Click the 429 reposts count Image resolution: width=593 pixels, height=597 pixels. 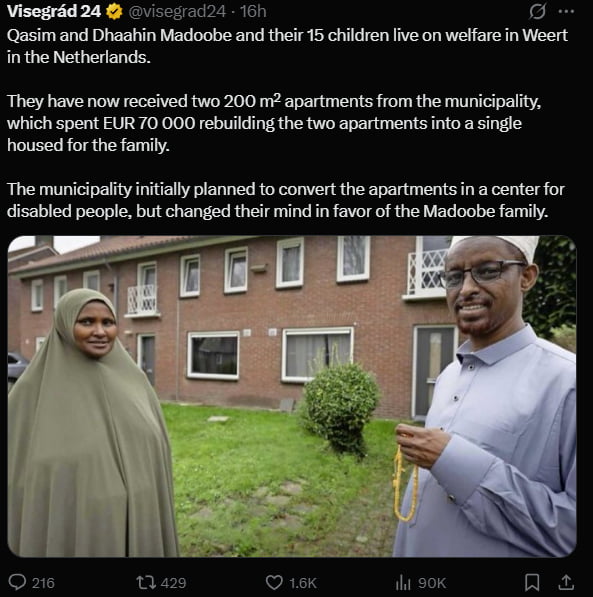(173, 583)
